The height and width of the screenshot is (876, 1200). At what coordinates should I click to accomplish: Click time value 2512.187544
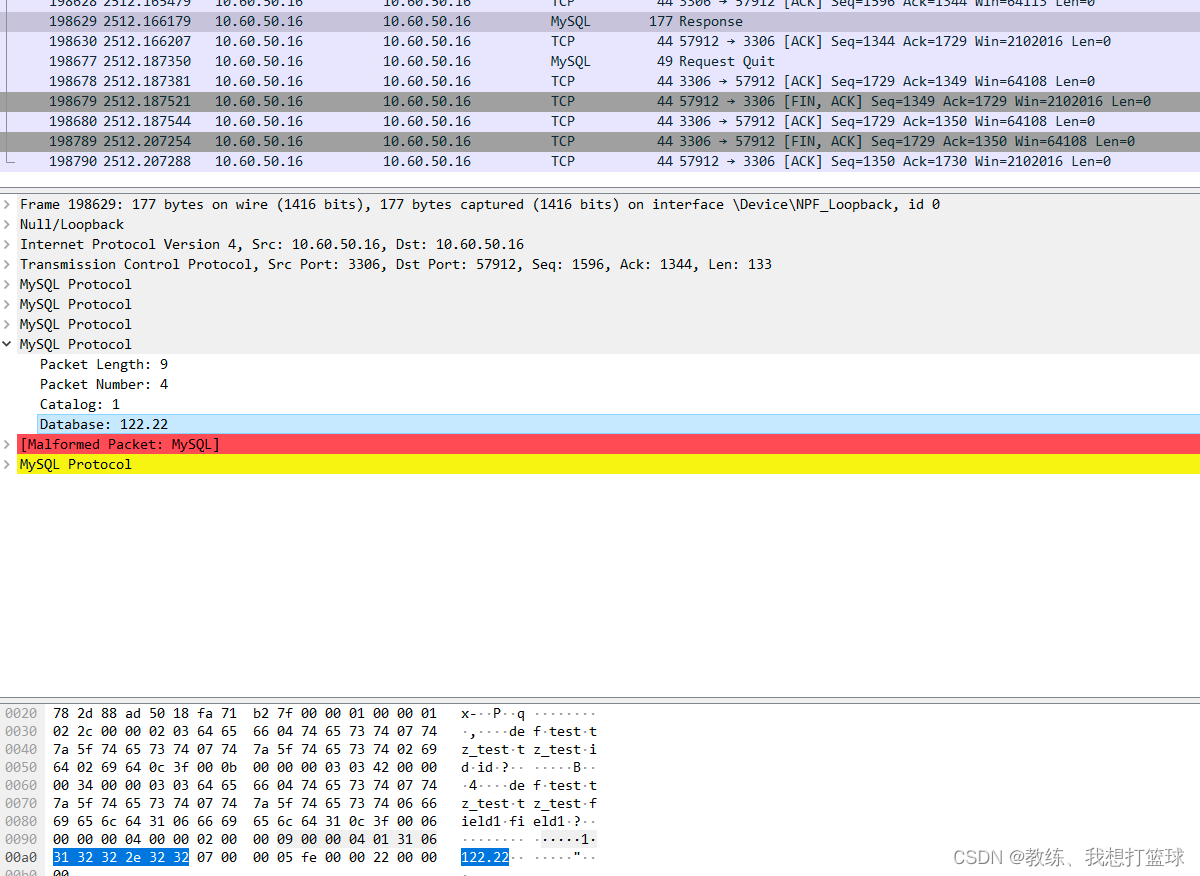coord(147,121)
